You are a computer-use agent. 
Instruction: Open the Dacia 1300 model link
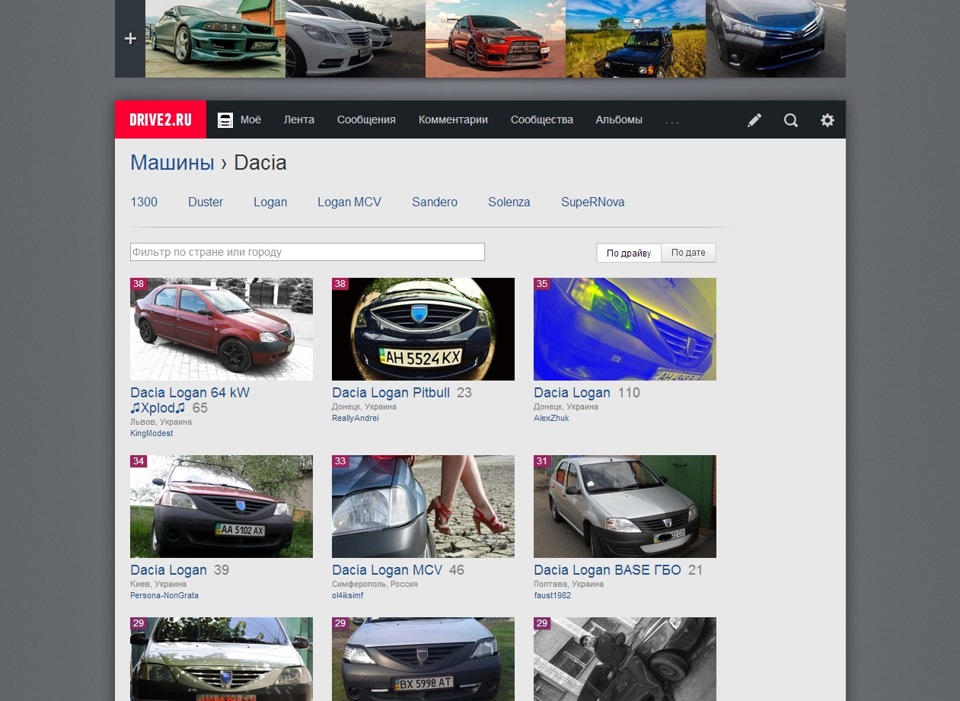click(144, 202)
